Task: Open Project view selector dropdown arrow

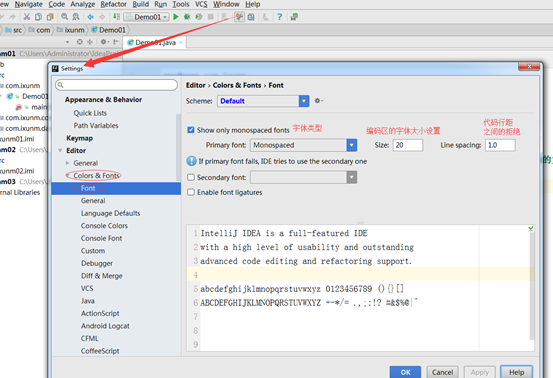Action: [67, 42]
